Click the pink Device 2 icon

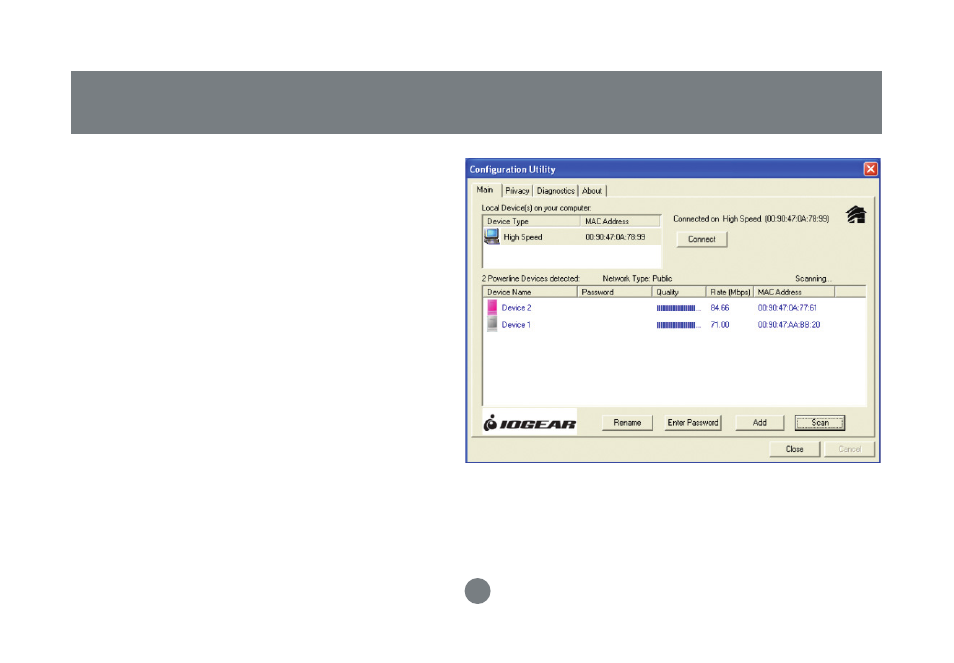tap(492, 308)
